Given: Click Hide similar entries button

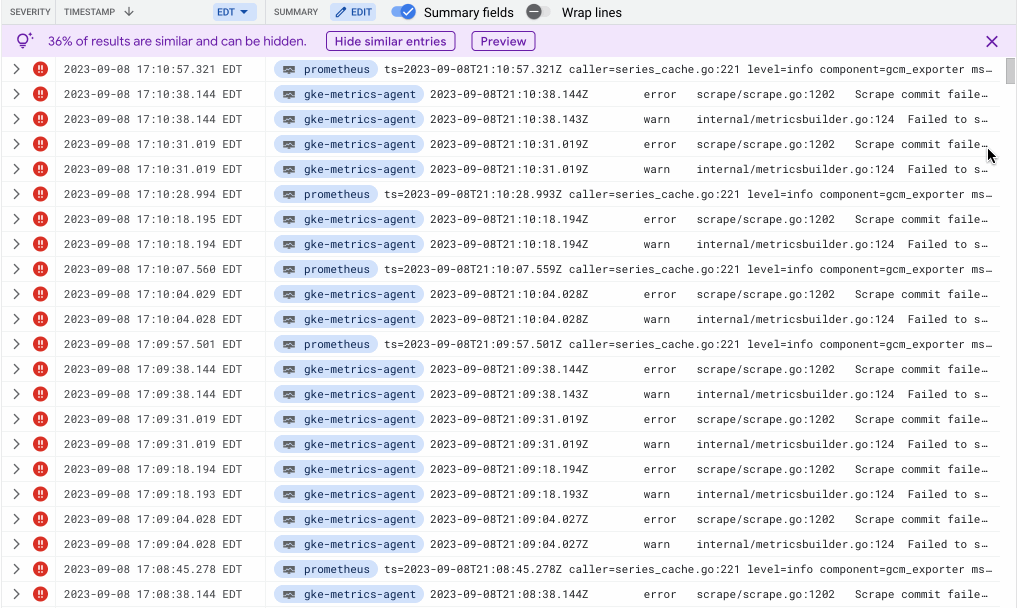Looking at the screenshot, I should (x=390, y=42).
